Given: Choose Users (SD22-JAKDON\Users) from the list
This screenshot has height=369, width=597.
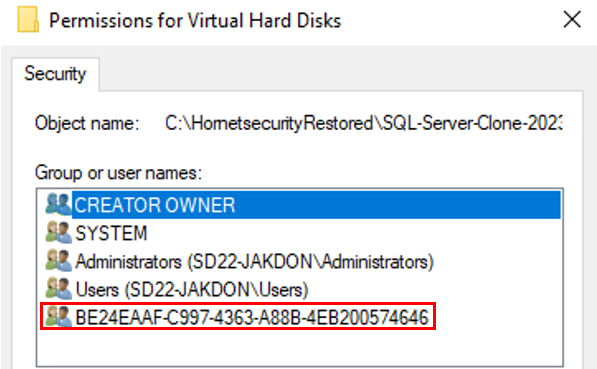Looking at the screenshot, I should [192, 290].
